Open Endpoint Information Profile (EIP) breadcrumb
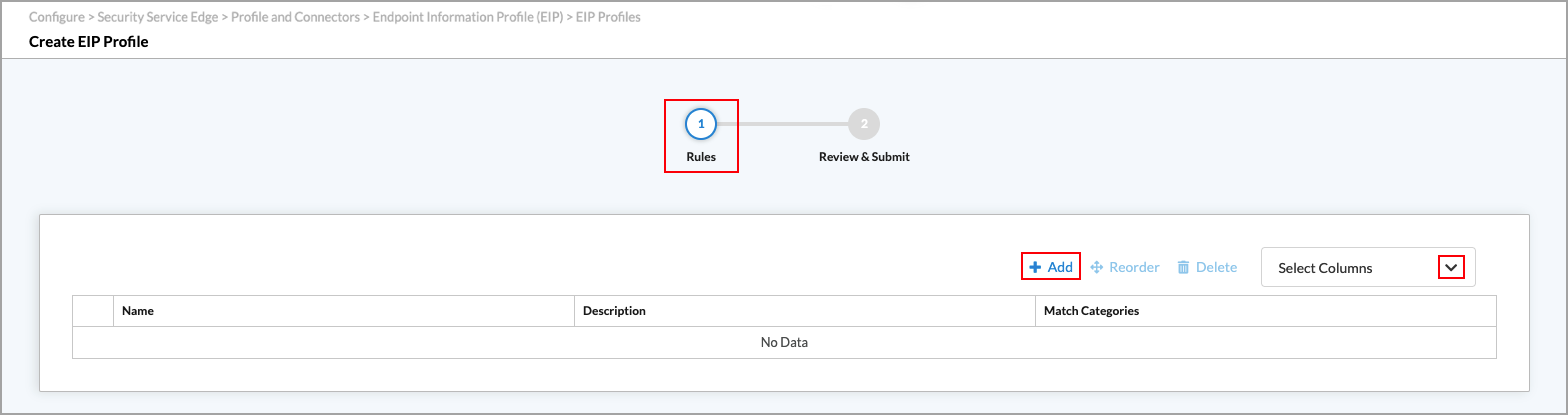 (468, 18)
